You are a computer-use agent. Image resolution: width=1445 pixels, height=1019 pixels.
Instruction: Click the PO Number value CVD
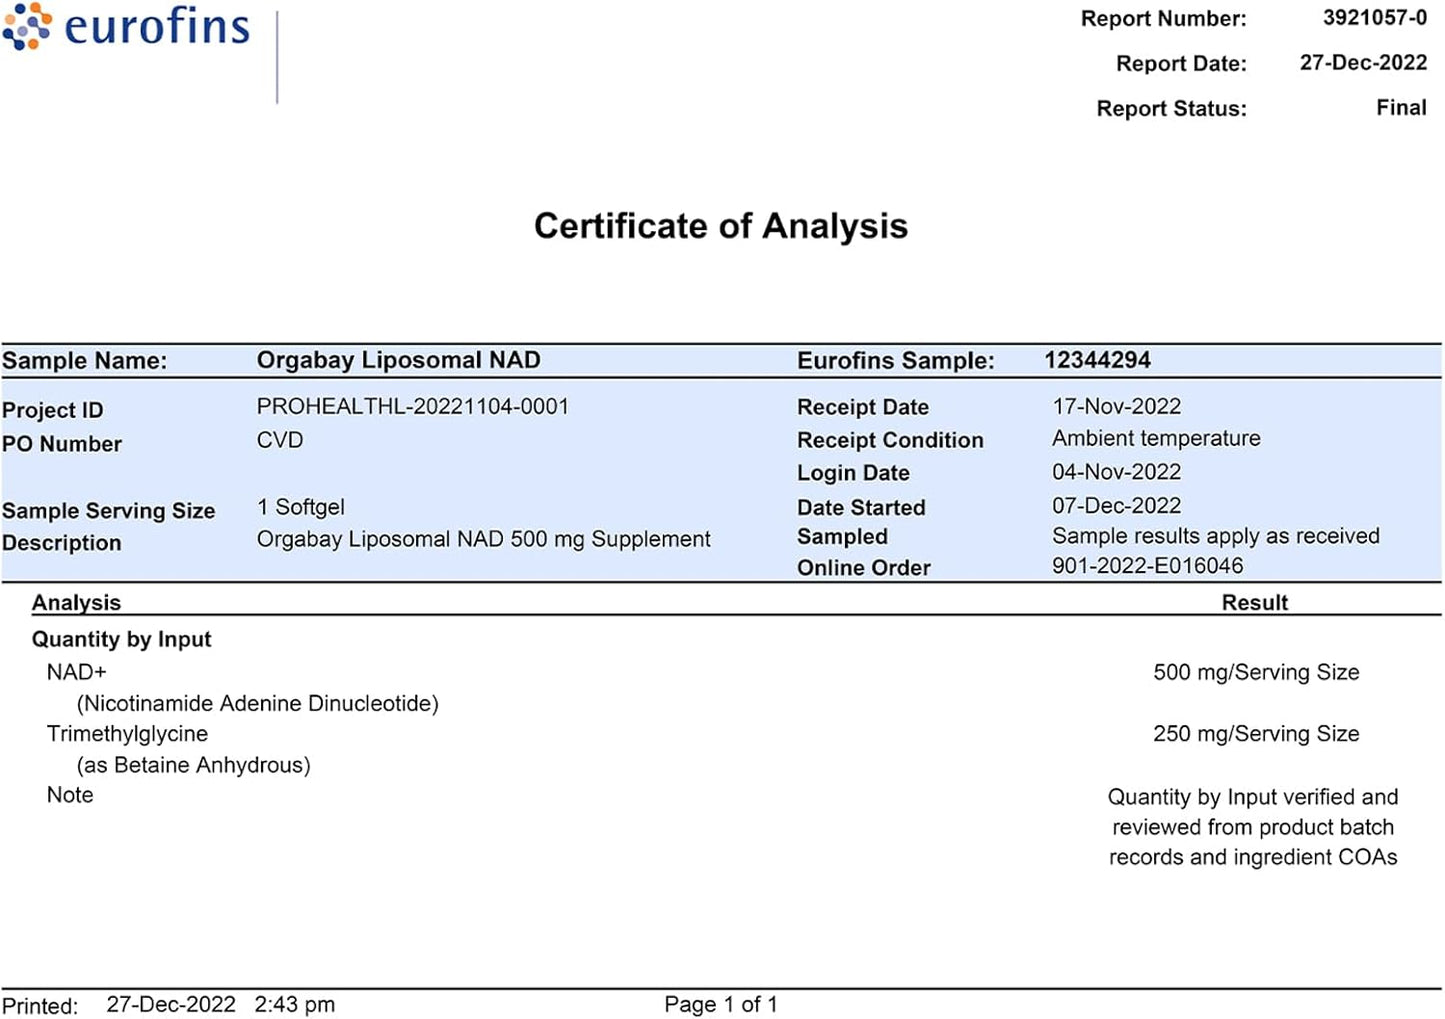(279, 440)
